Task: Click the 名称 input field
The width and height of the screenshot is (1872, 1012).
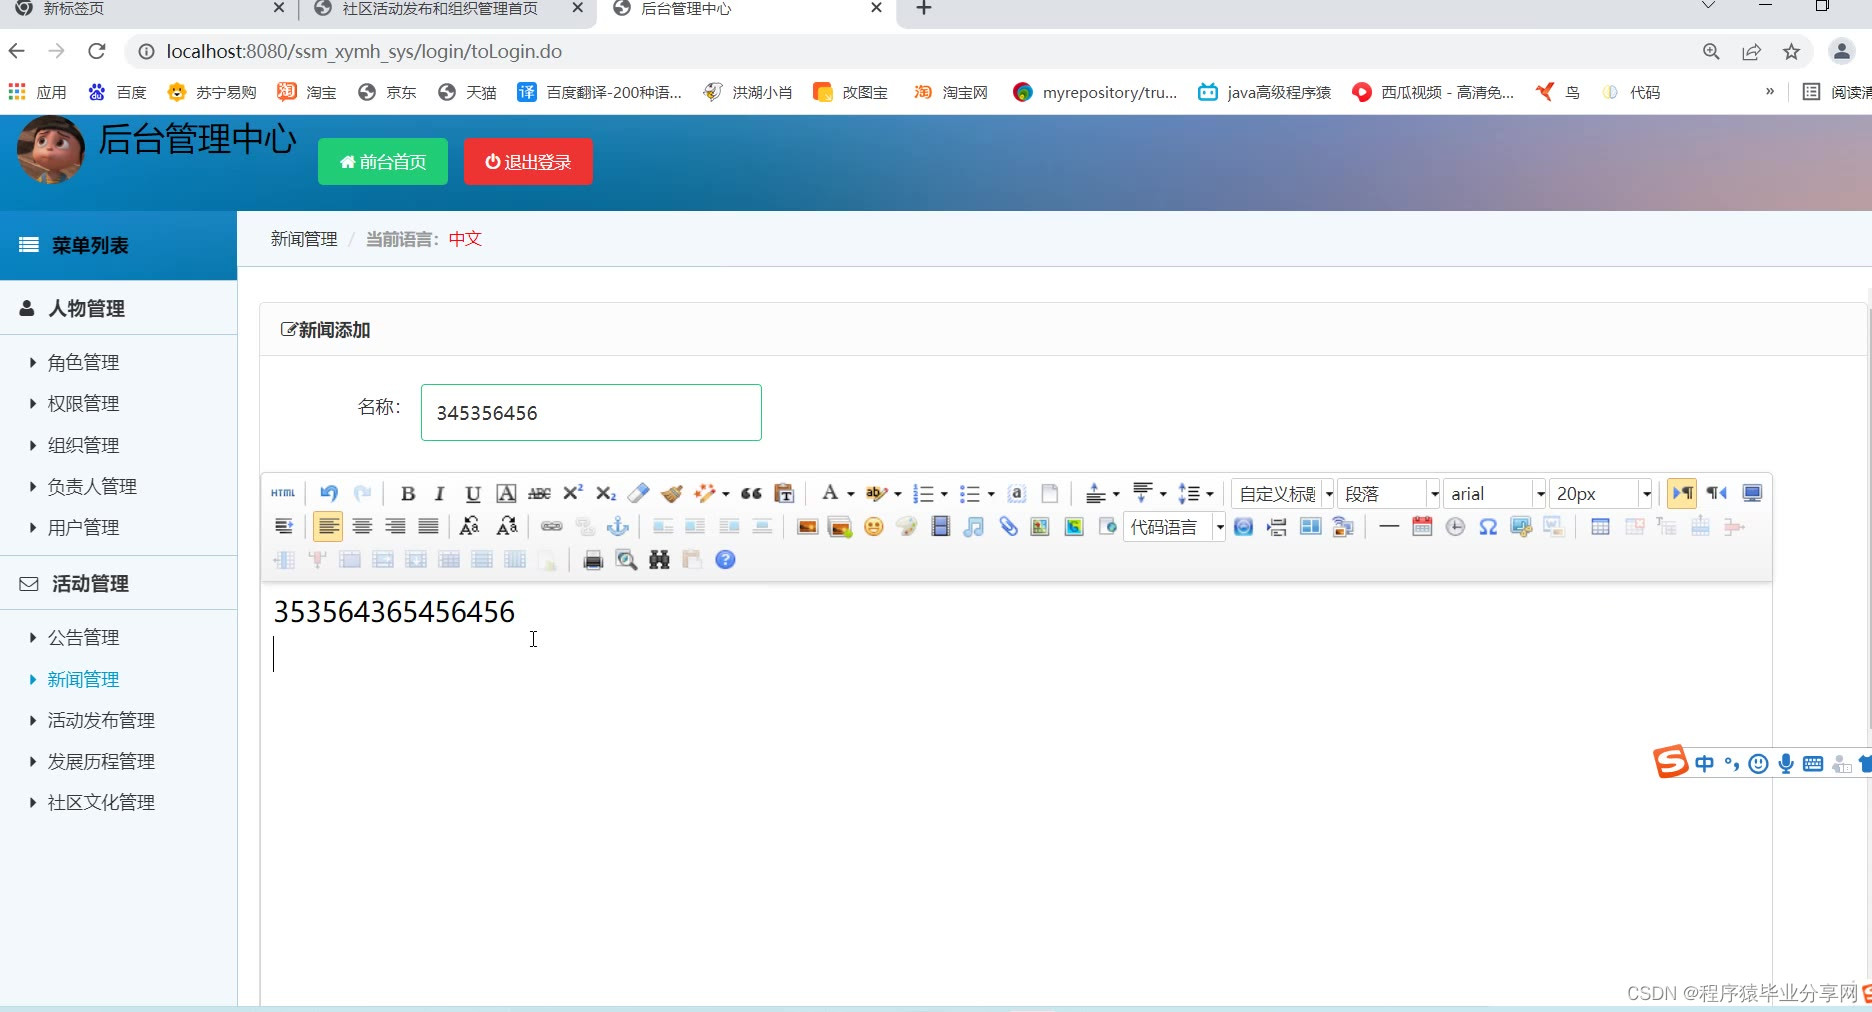Action: pos(591,413)
